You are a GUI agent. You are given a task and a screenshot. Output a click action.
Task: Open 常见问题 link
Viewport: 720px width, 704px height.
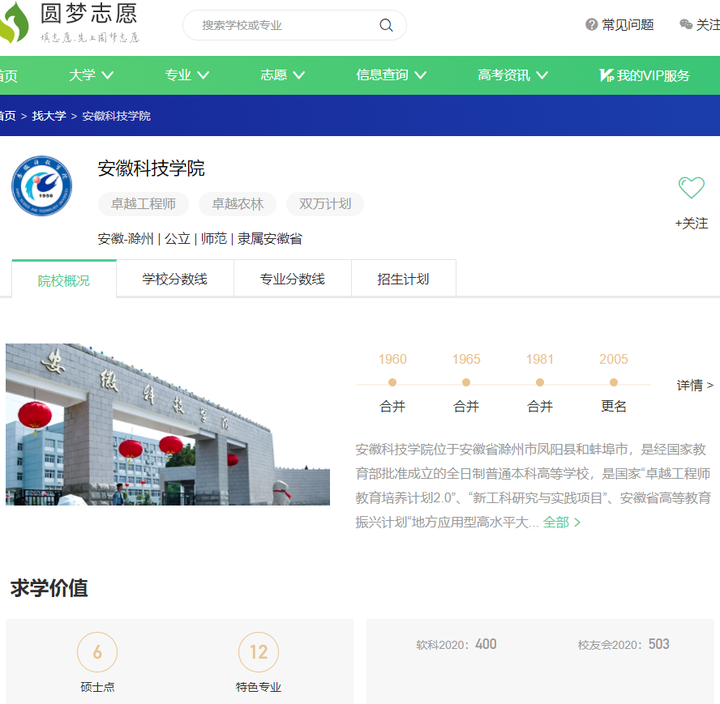pos(619,25)
